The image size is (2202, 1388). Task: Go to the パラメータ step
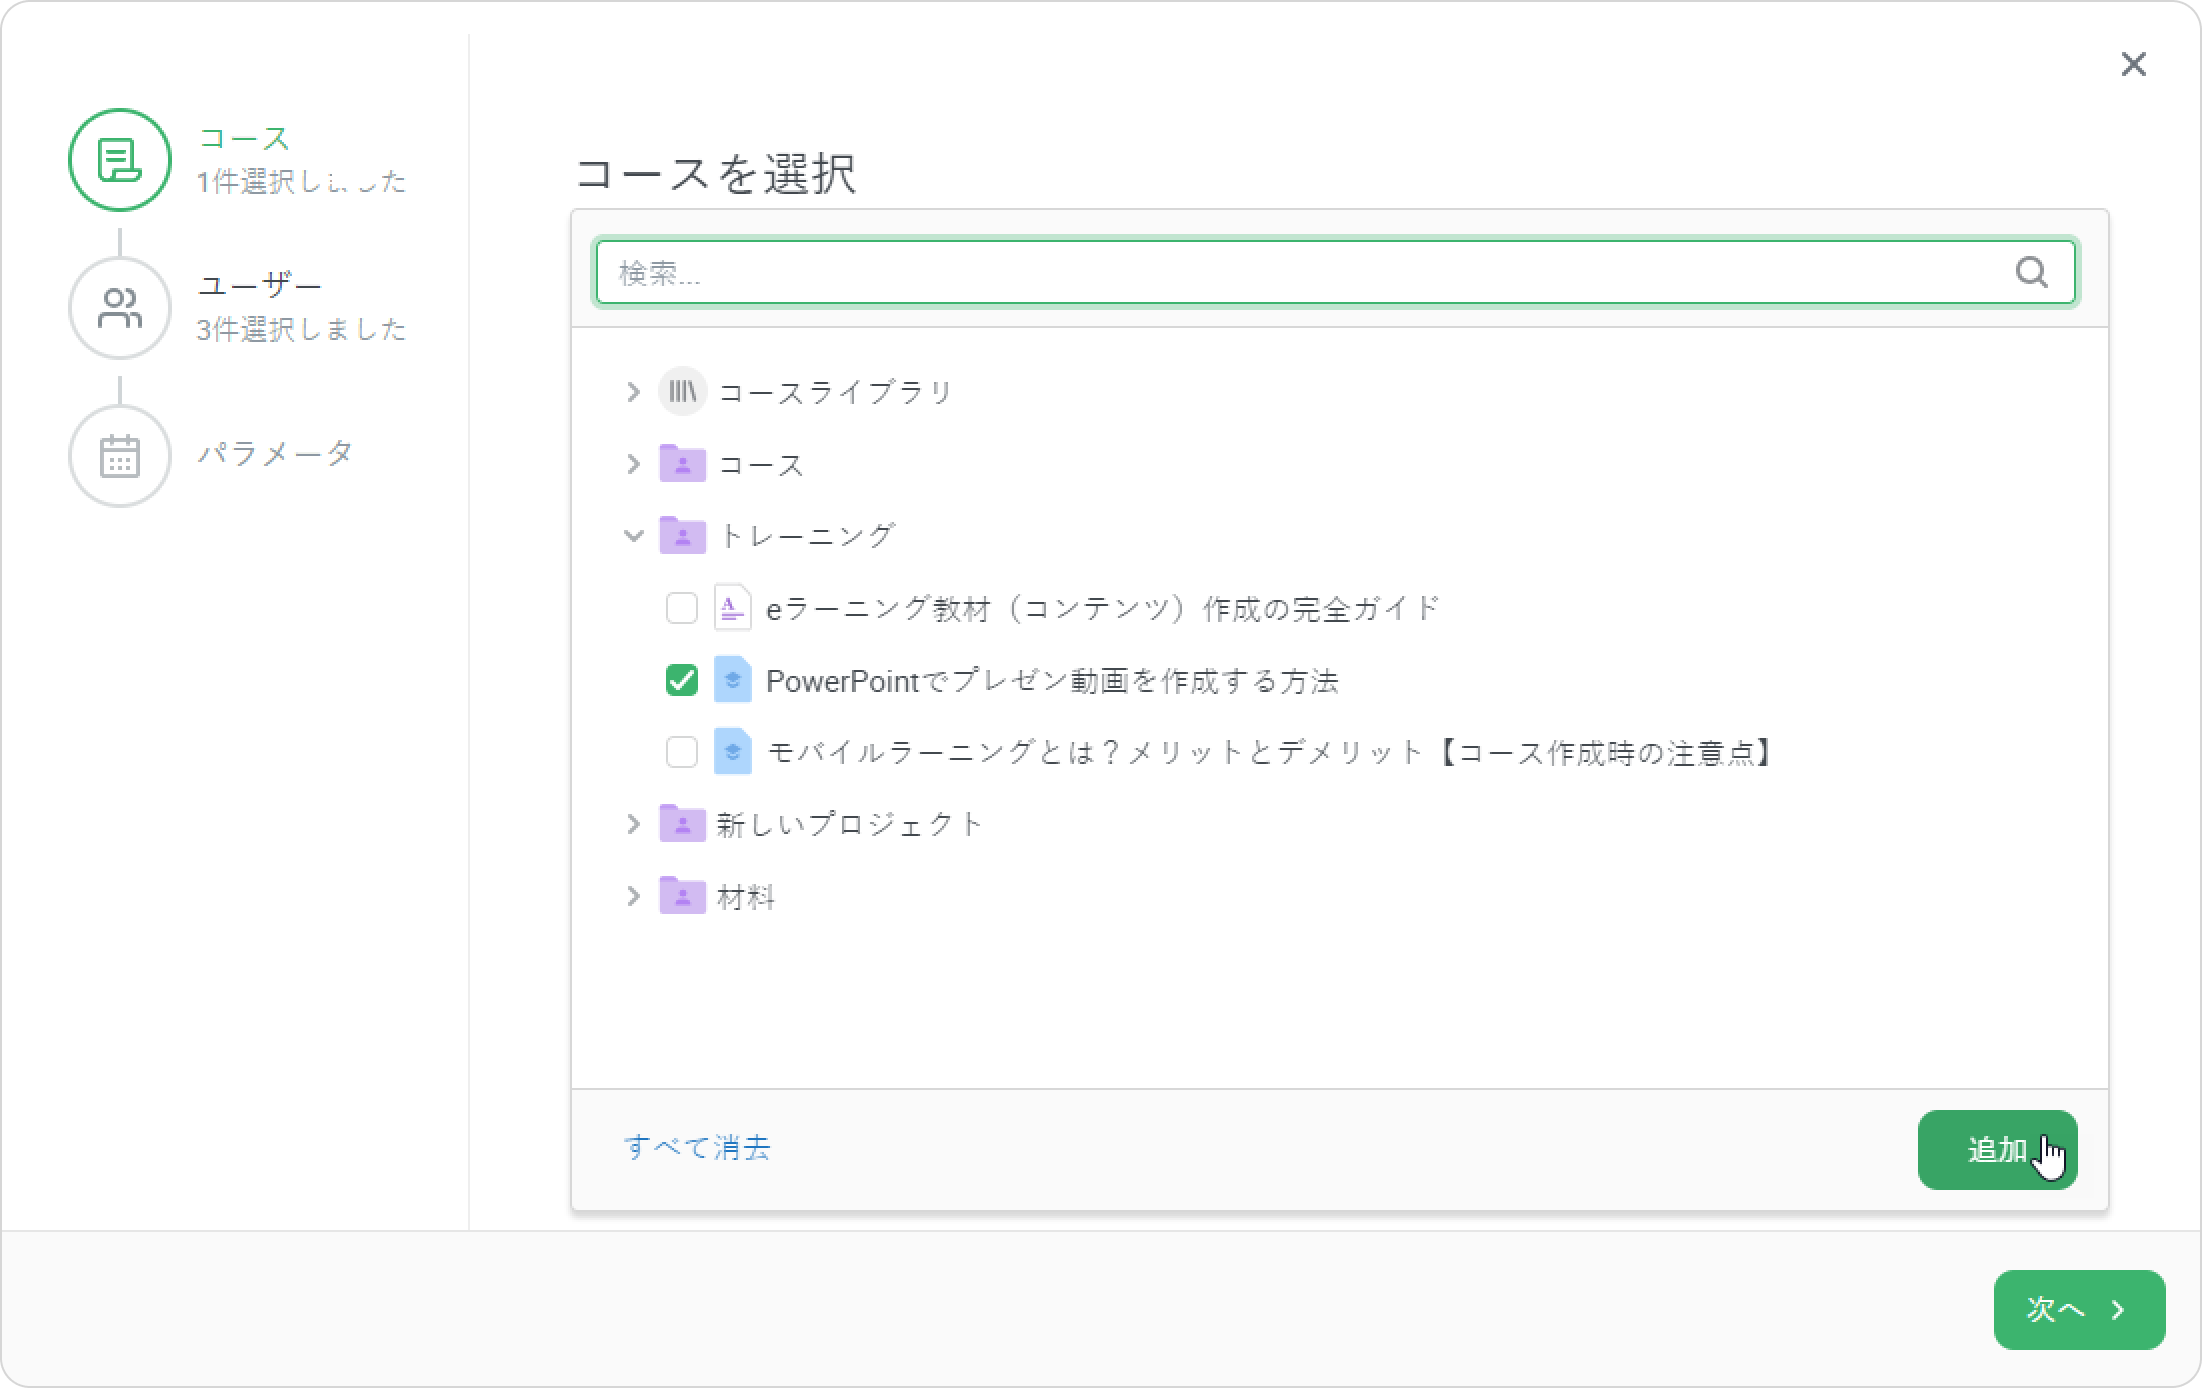(275, 453)
